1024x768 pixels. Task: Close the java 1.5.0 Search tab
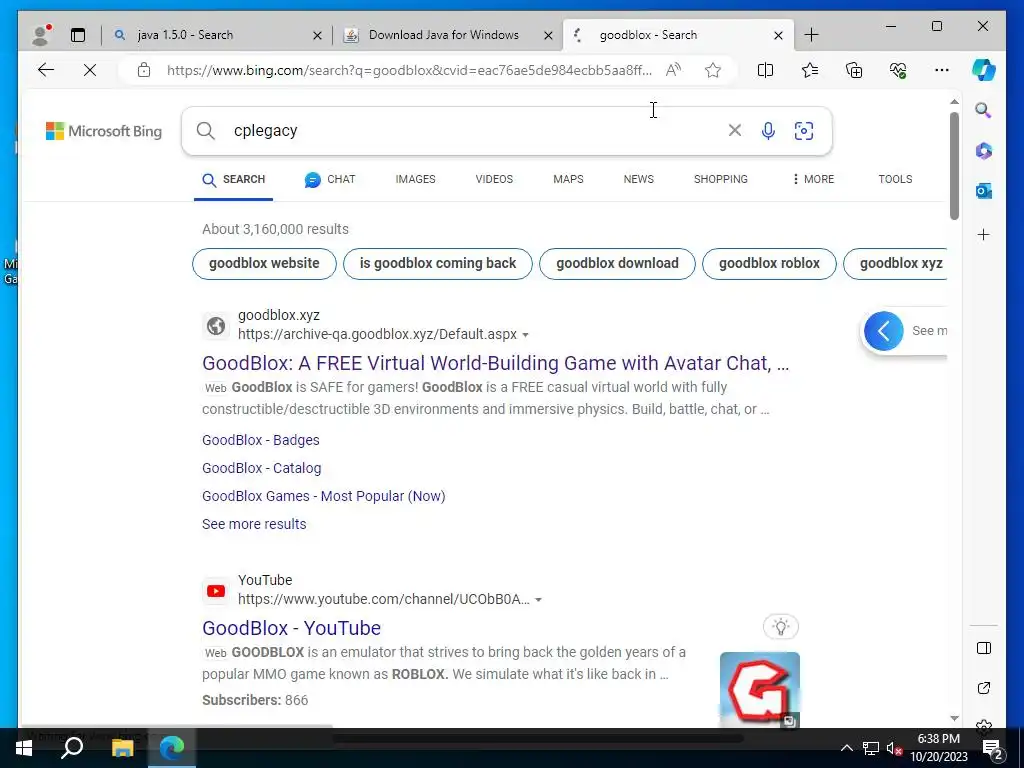pyautogui.click(x=317, y=35)
